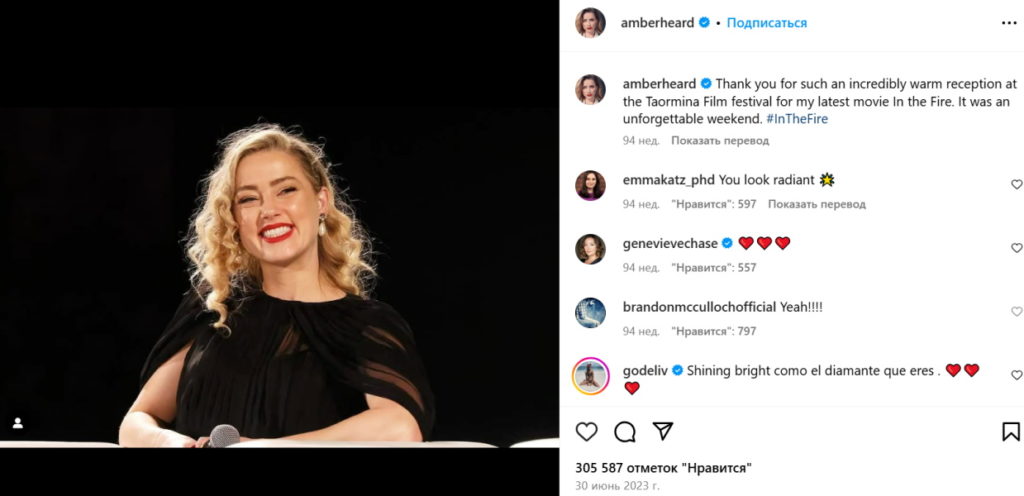Screen dimensions: 1024x496
Task: Show tagged people icon on photo
Action: 18,423
